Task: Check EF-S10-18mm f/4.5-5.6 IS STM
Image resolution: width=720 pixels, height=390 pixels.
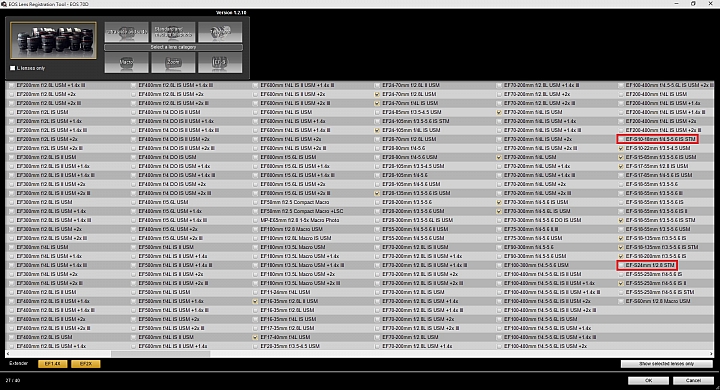Action: 621,139
